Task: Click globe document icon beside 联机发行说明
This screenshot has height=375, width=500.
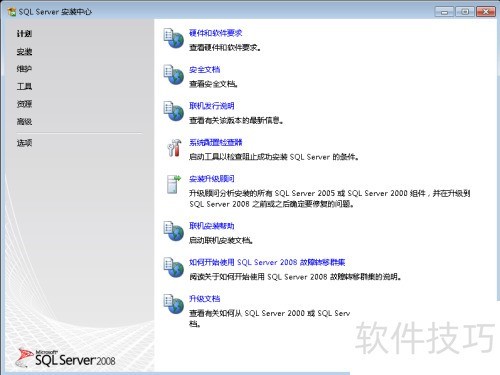Action: (173, 111)
